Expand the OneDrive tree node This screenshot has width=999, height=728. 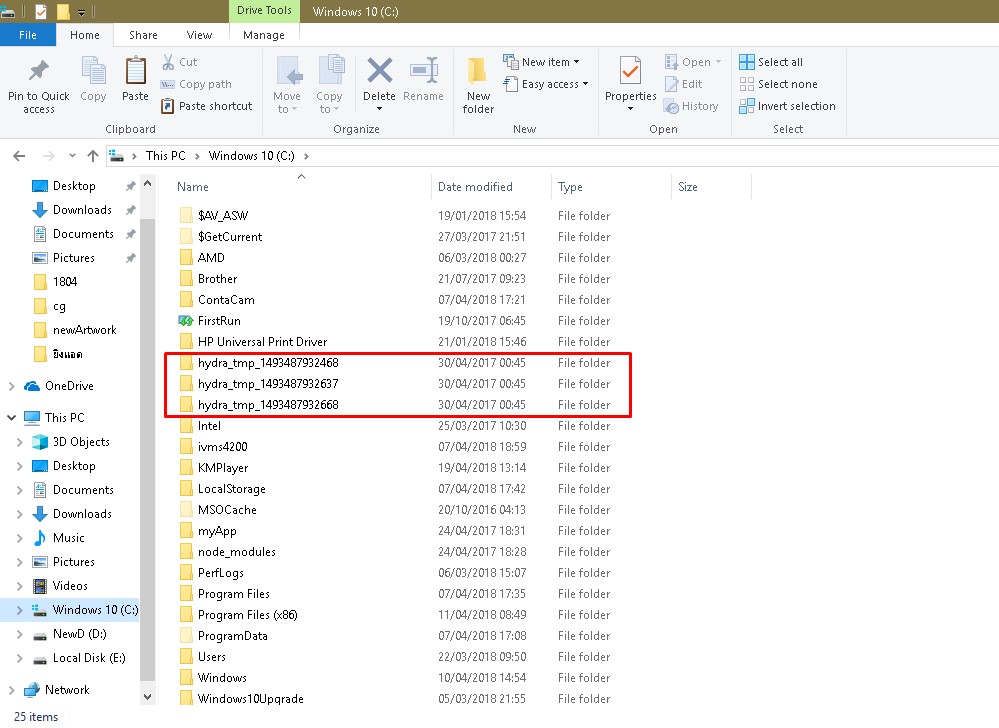[x=11, y=386]
